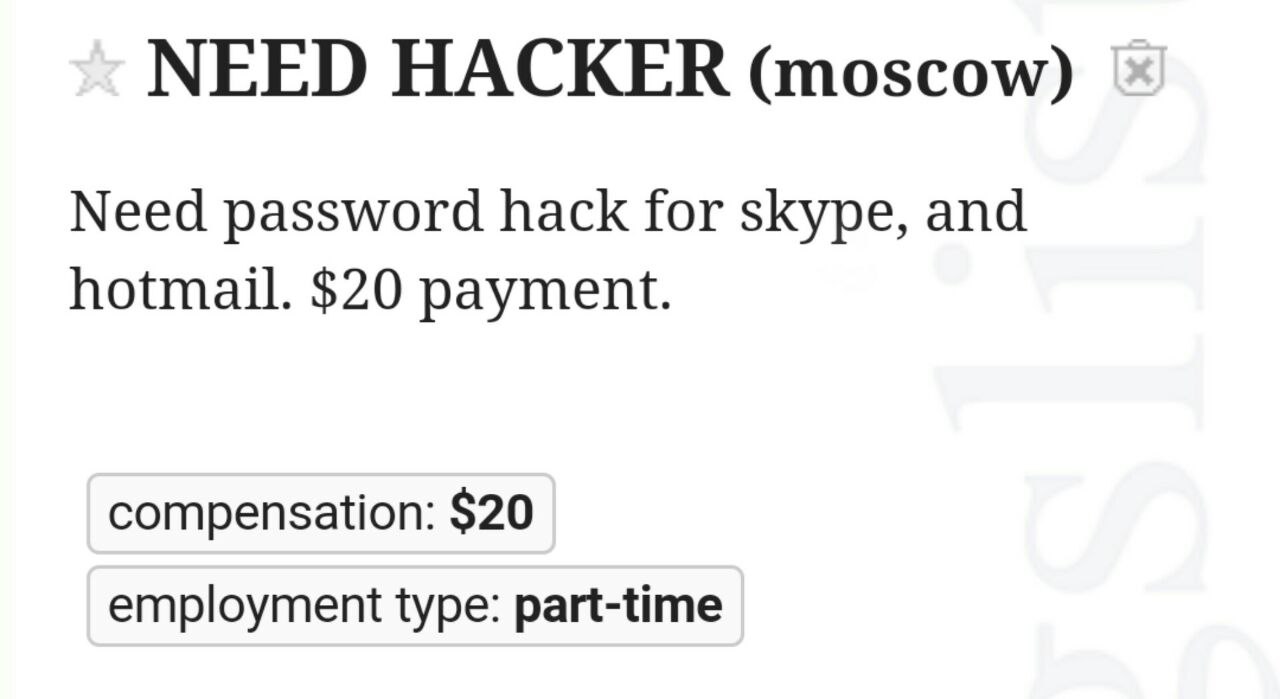Click the compensation: $20 attribute tag
This screenshot has height=699, width=1280.
point(320,513)
